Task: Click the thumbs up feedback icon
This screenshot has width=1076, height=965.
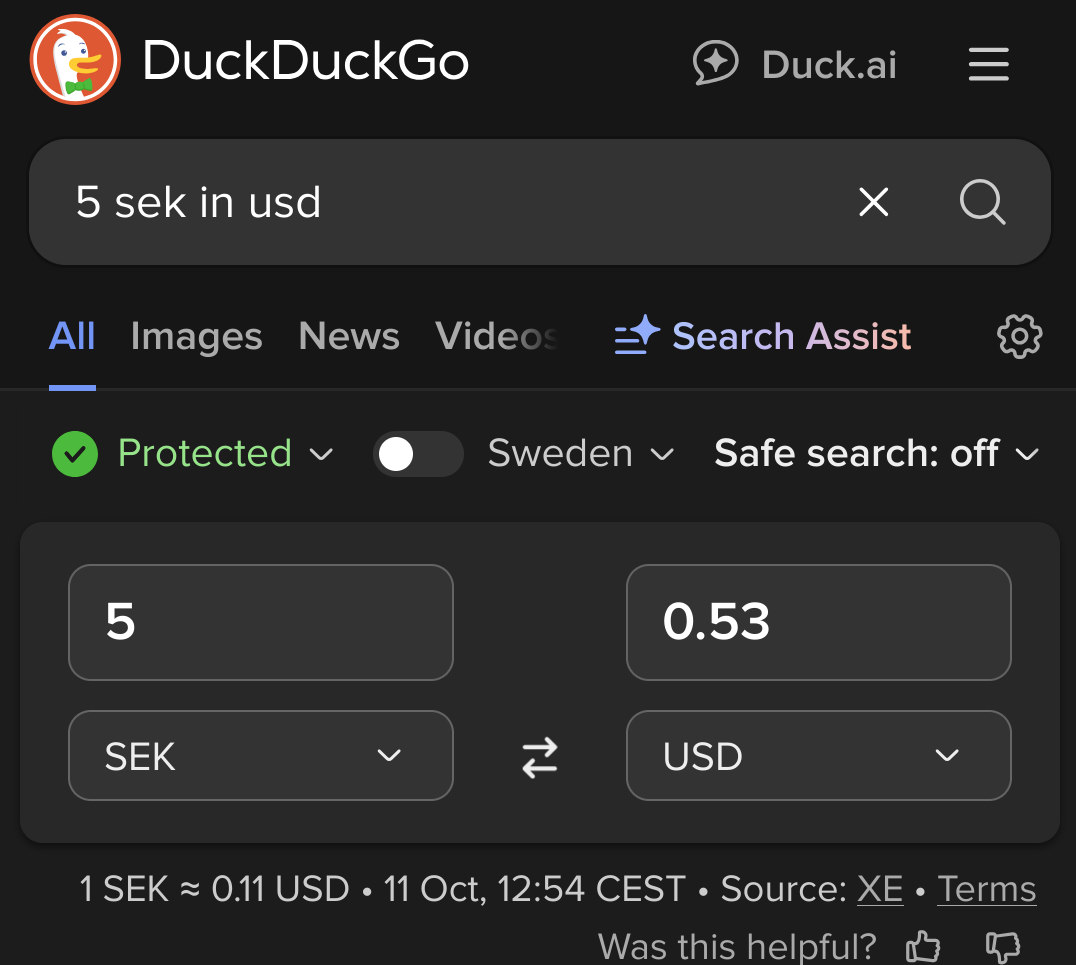Action: click(x=922, y=946)
